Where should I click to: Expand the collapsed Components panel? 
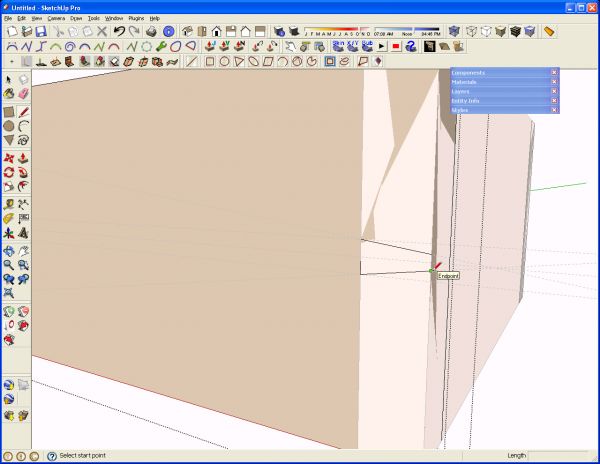505,72
